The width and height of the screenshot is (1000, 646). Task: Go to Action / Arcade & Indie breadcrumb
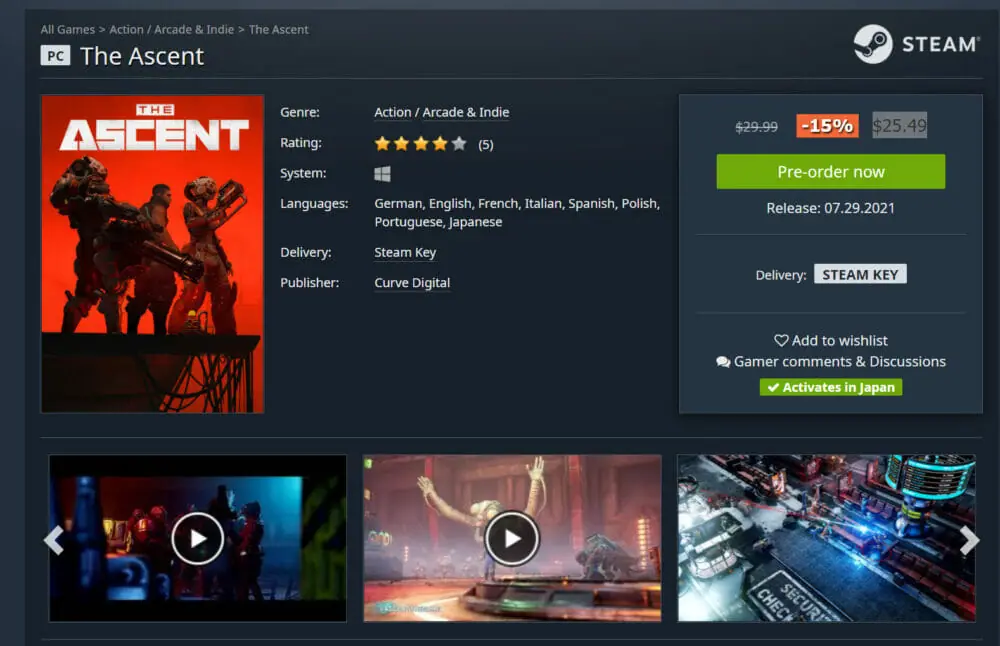(171, 30)
